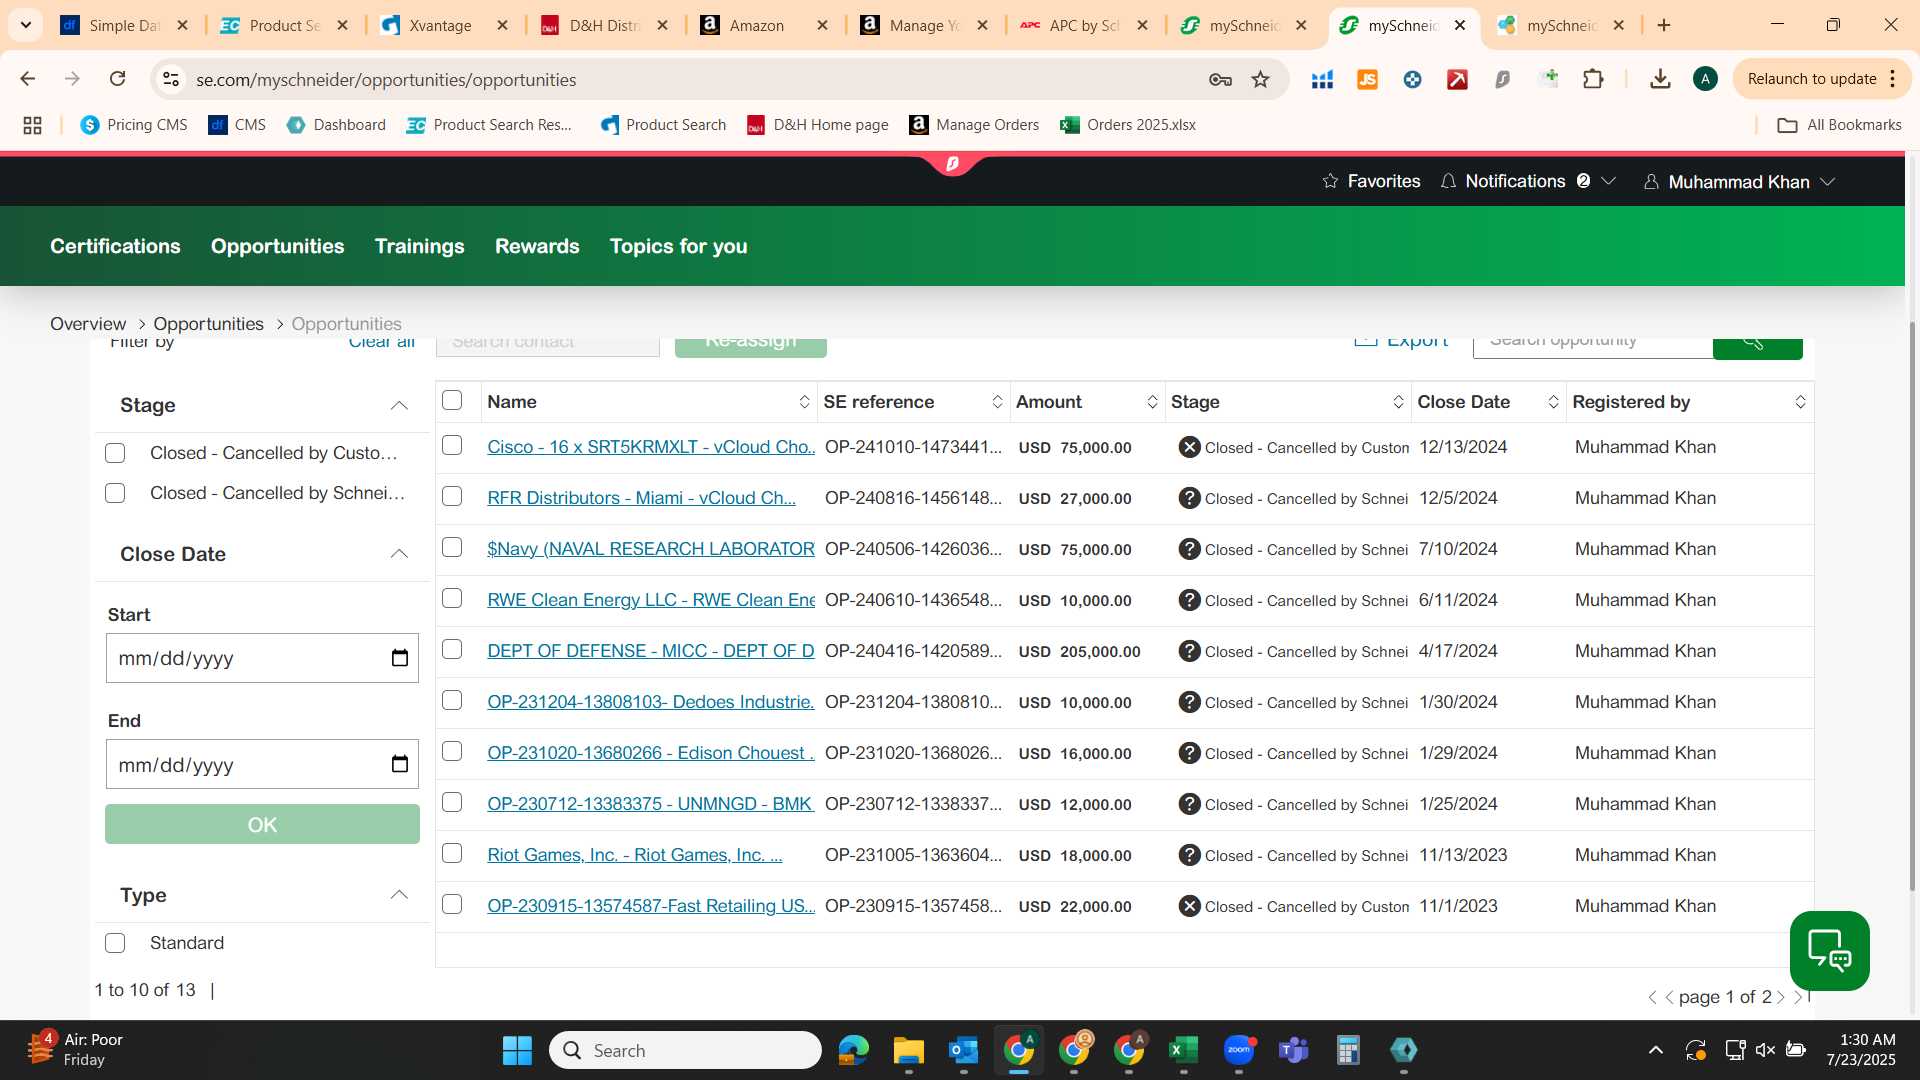The width and height of the screenshot is (1920, 1080).
Task: Select all opportunities via header checkbox
Action: coord(452,400)
